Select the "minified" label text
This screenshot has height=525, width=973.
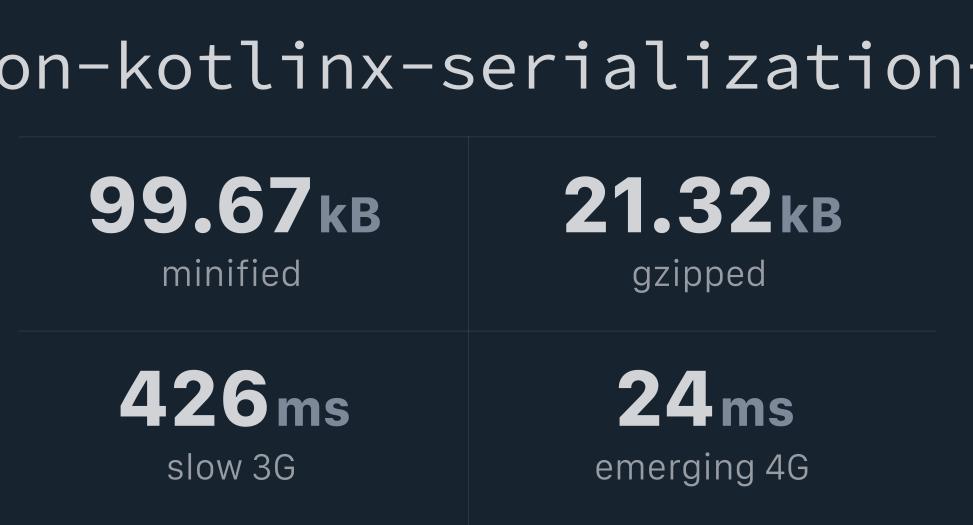[231, 274]
